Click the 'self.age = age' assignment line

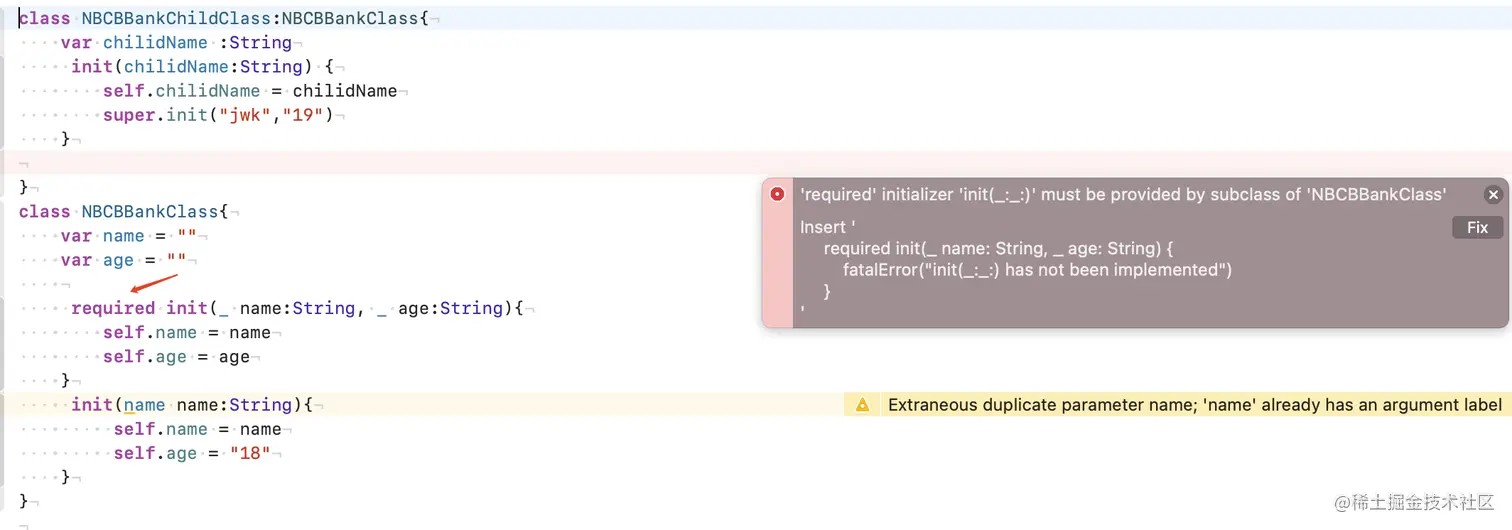(176, 357)
